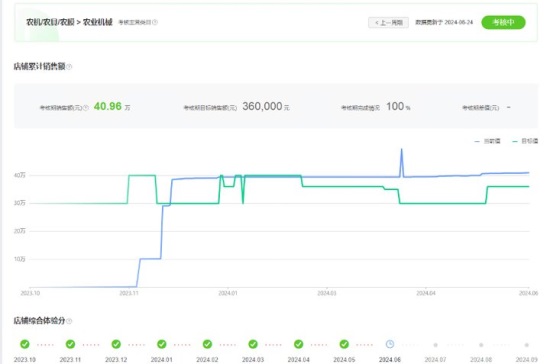
Task: Open the 2024.06 clock pending icon
Action: tap(390, 344)
